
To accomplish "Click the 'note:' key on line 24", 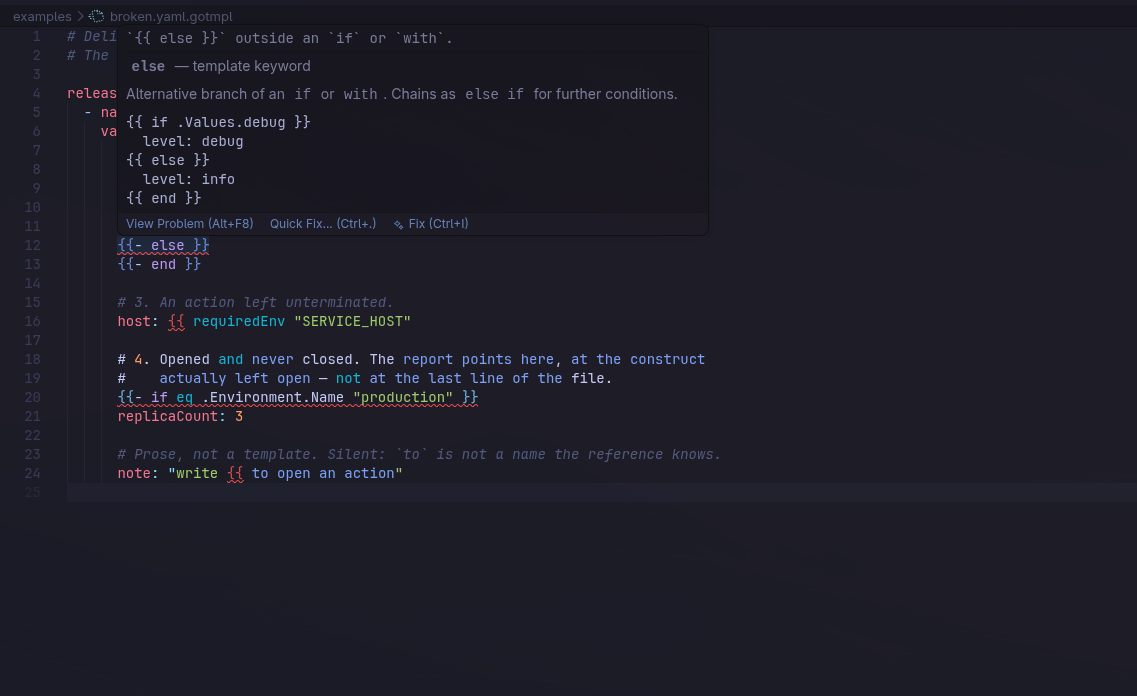I will 138,473.
